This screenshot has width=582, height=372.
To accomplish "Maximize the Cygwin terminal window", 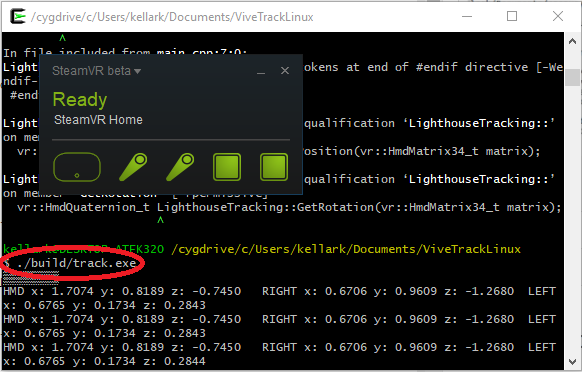I will pyautogui.click(x=512, y=16).
